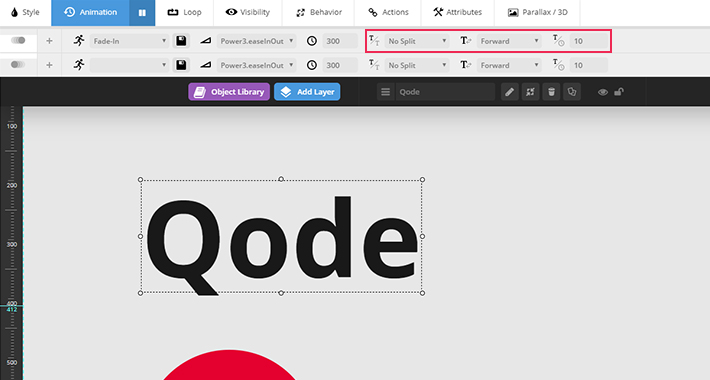Screen dimensions: 710x380
Task: Open the Fade-In animation dropdown
Action: click(x=130, y=41)
